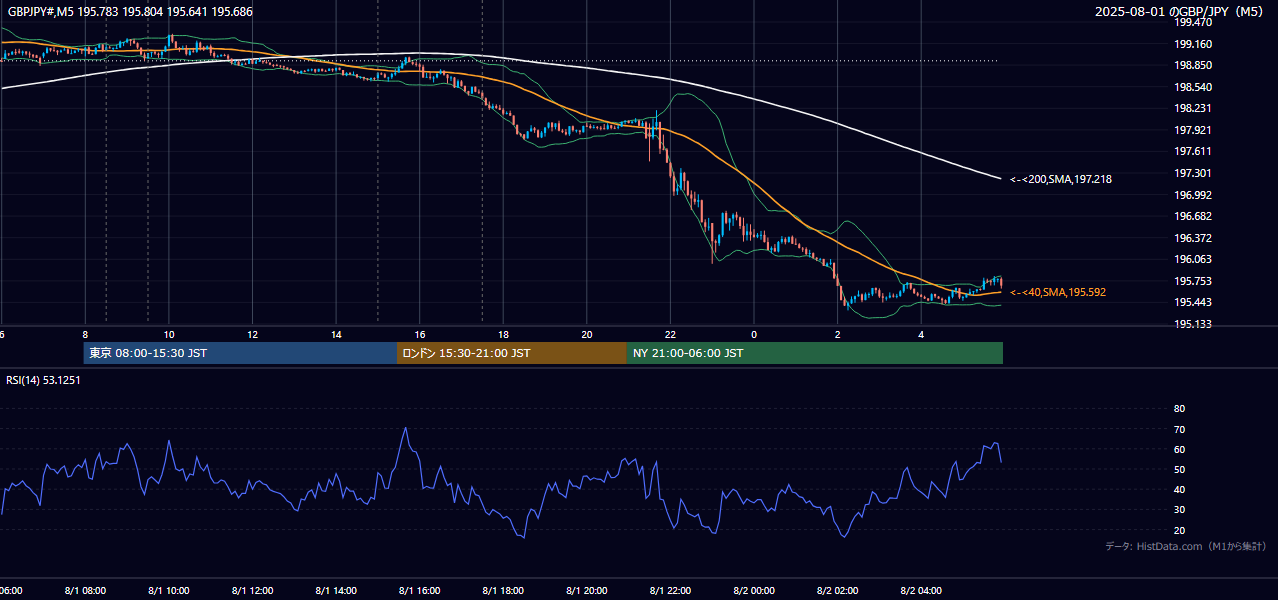The width and height of the screenshot is (1278, 600).
Task: Click hour 0 tick under the price chart
Action: tap(754, 334)
